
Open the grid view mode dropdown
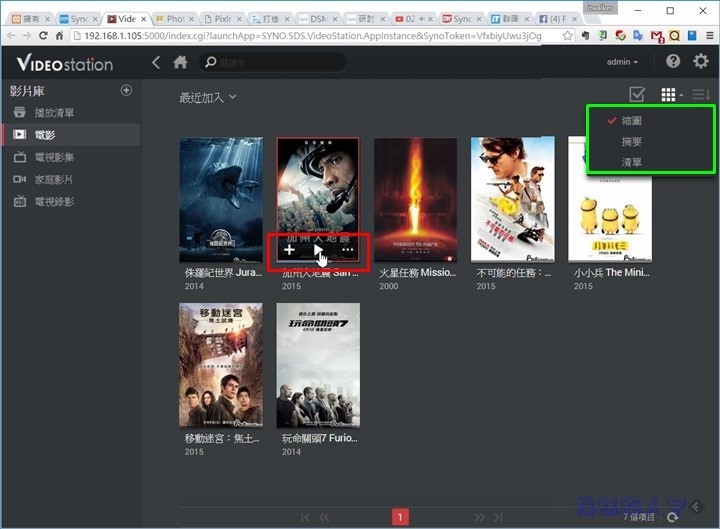(x=670, y=95)
